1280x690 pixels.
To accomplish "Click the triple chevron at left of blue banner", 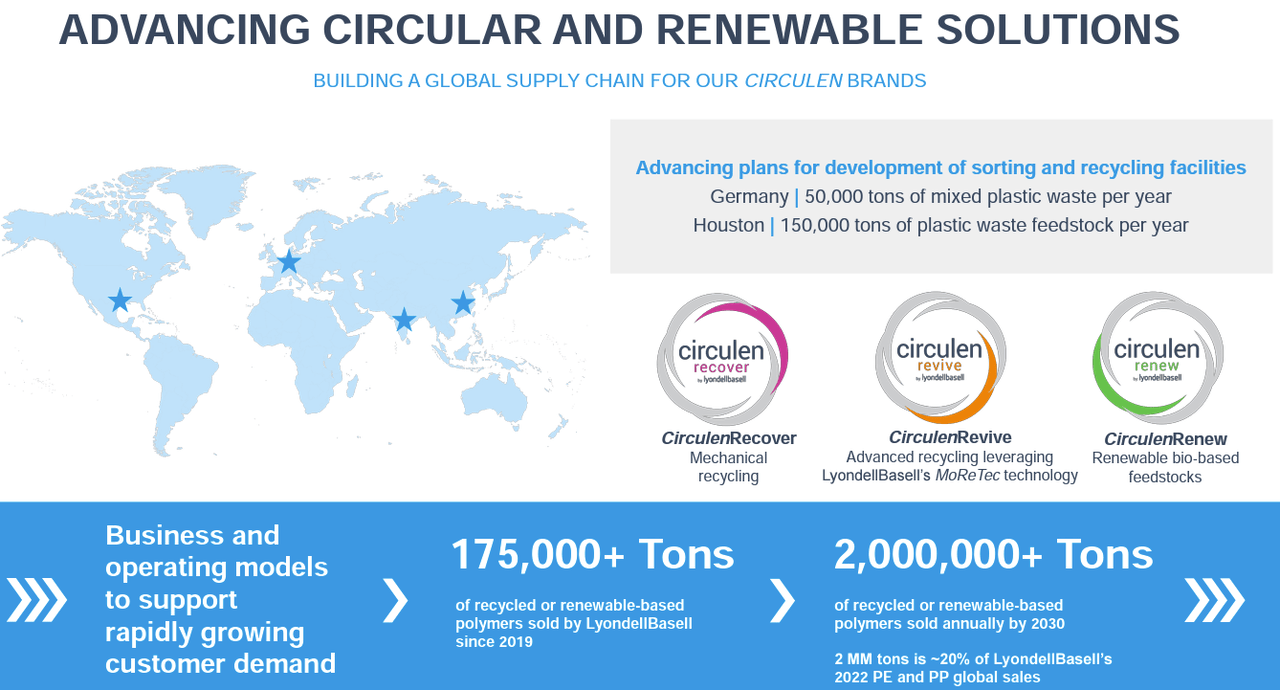I will coord(37,600).
